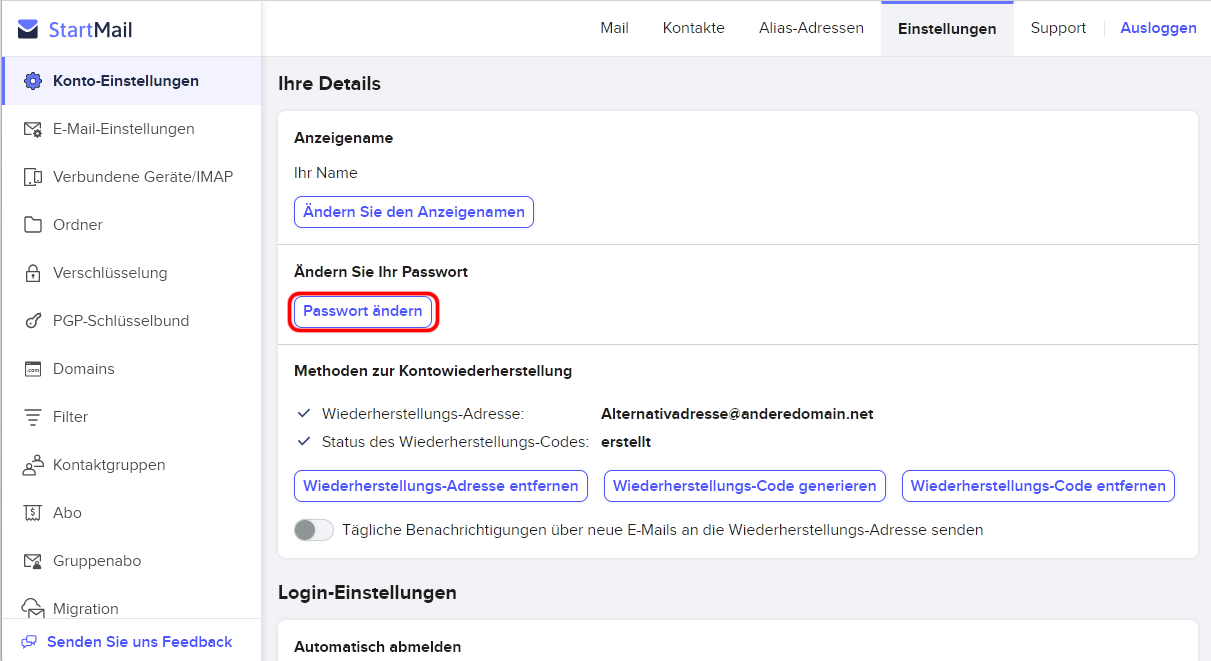This screenshot has height=661, width=1211.
Task: Go to Domains in the sidebar
Action: tap(131, 369)
